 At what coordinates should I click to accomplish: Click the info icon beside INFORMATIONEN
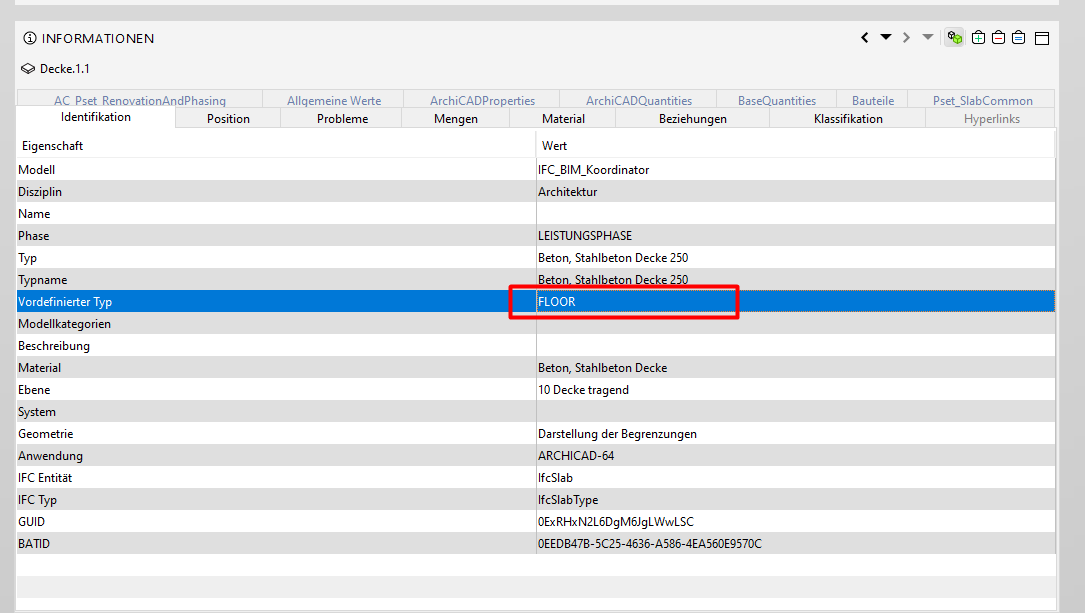[30, 38]
